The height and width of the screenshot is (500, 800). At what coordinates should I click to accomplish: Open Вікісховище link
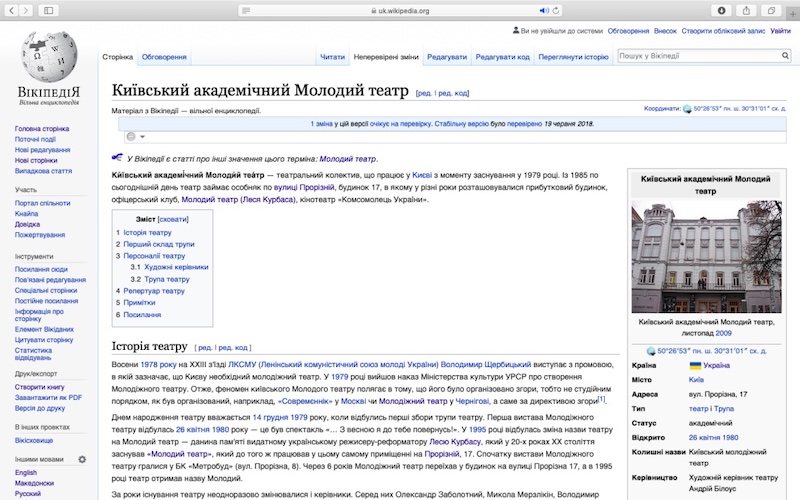34,440
